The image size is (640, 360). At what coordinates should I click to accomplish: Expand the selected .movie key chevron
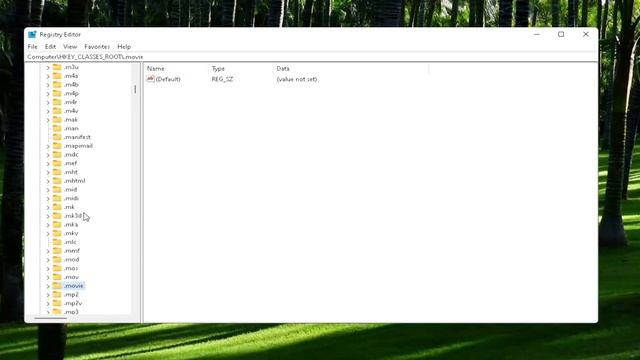[x=48, y=286]
